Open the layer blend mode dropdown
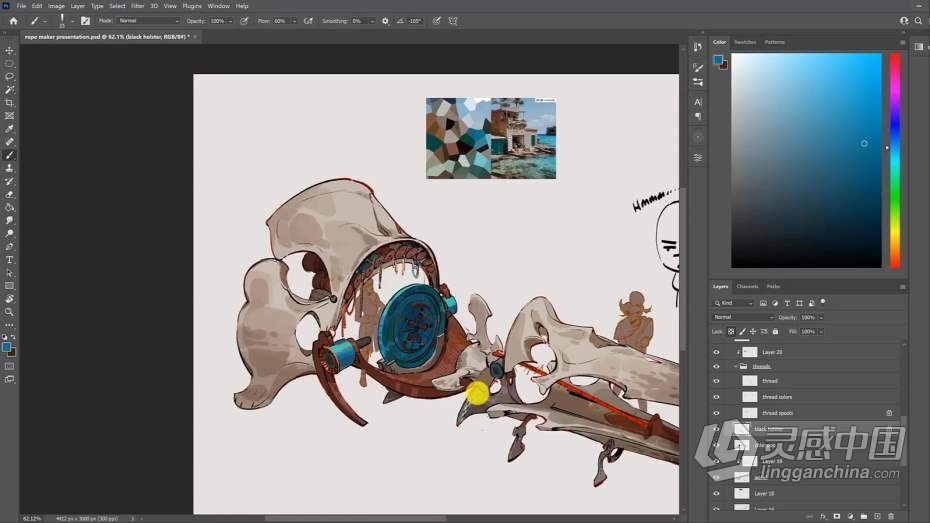The image size is (930, 523). coord(742,317)
